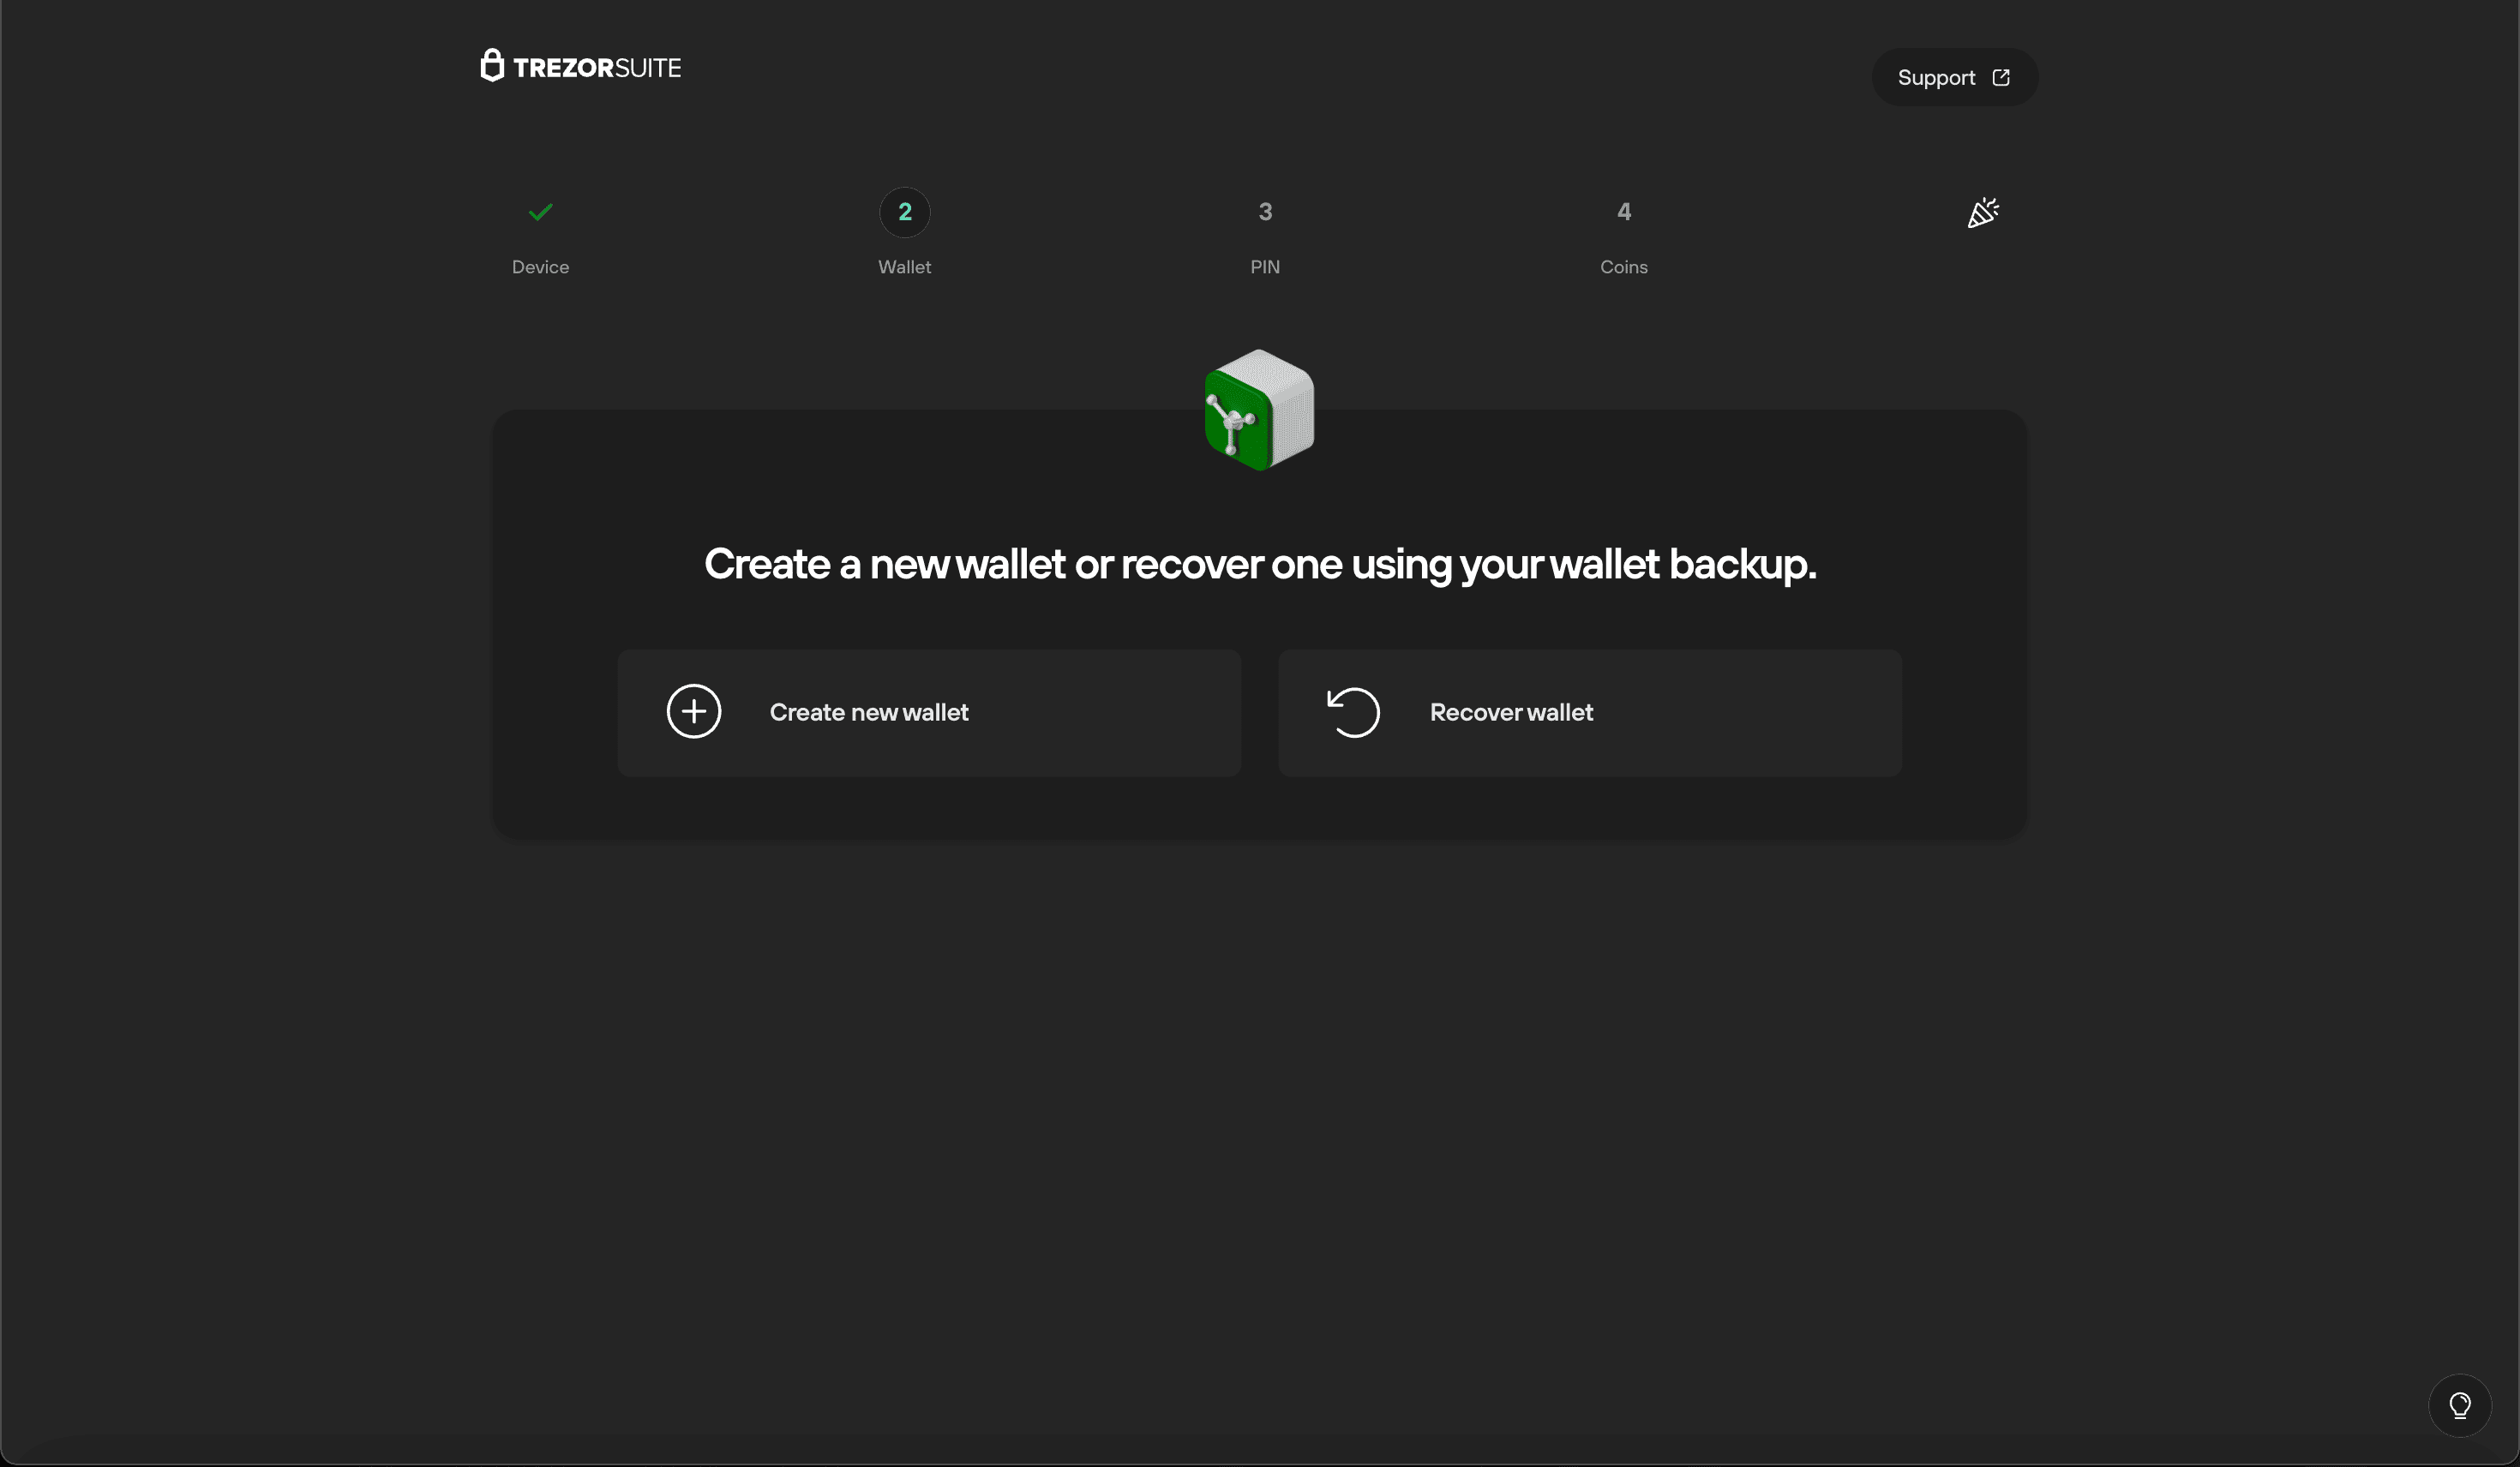
Task: Select the PIN step label
Action: (x=1265, y=267)
